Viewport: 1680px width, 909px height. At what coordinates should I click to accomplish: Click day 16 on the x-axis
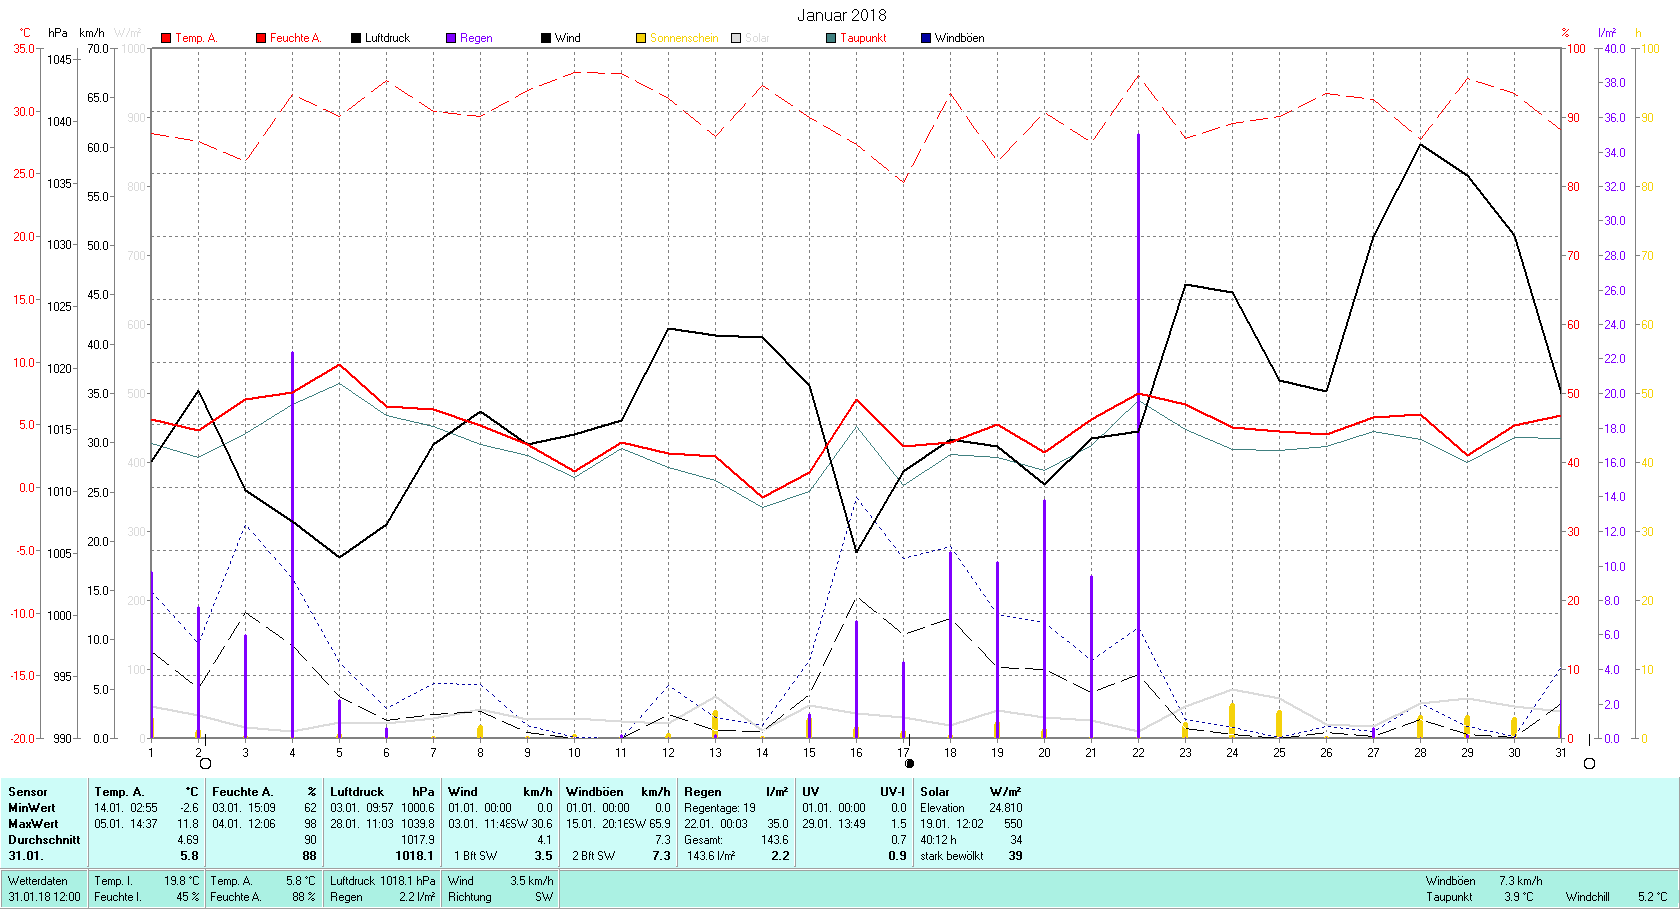click(x=856, y=753)
